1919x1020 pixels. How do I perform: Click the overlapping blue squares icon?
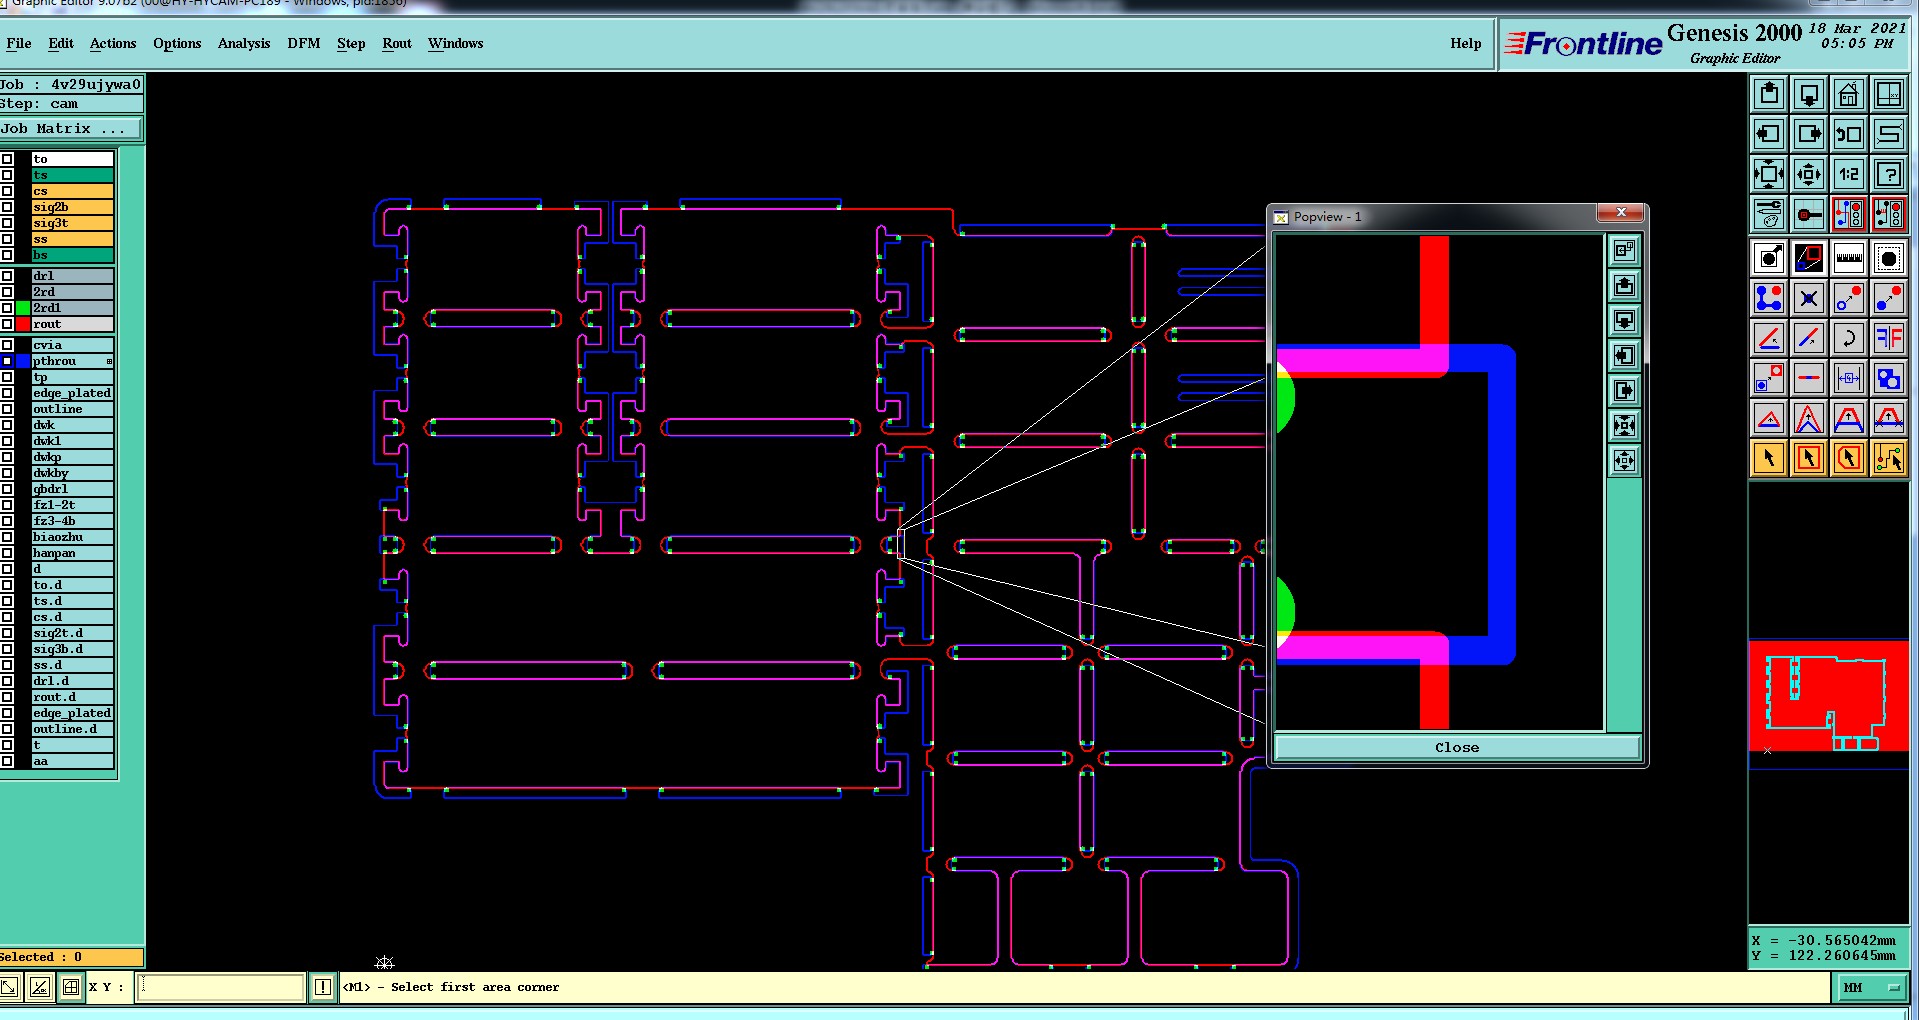(x=1889, y=378)
